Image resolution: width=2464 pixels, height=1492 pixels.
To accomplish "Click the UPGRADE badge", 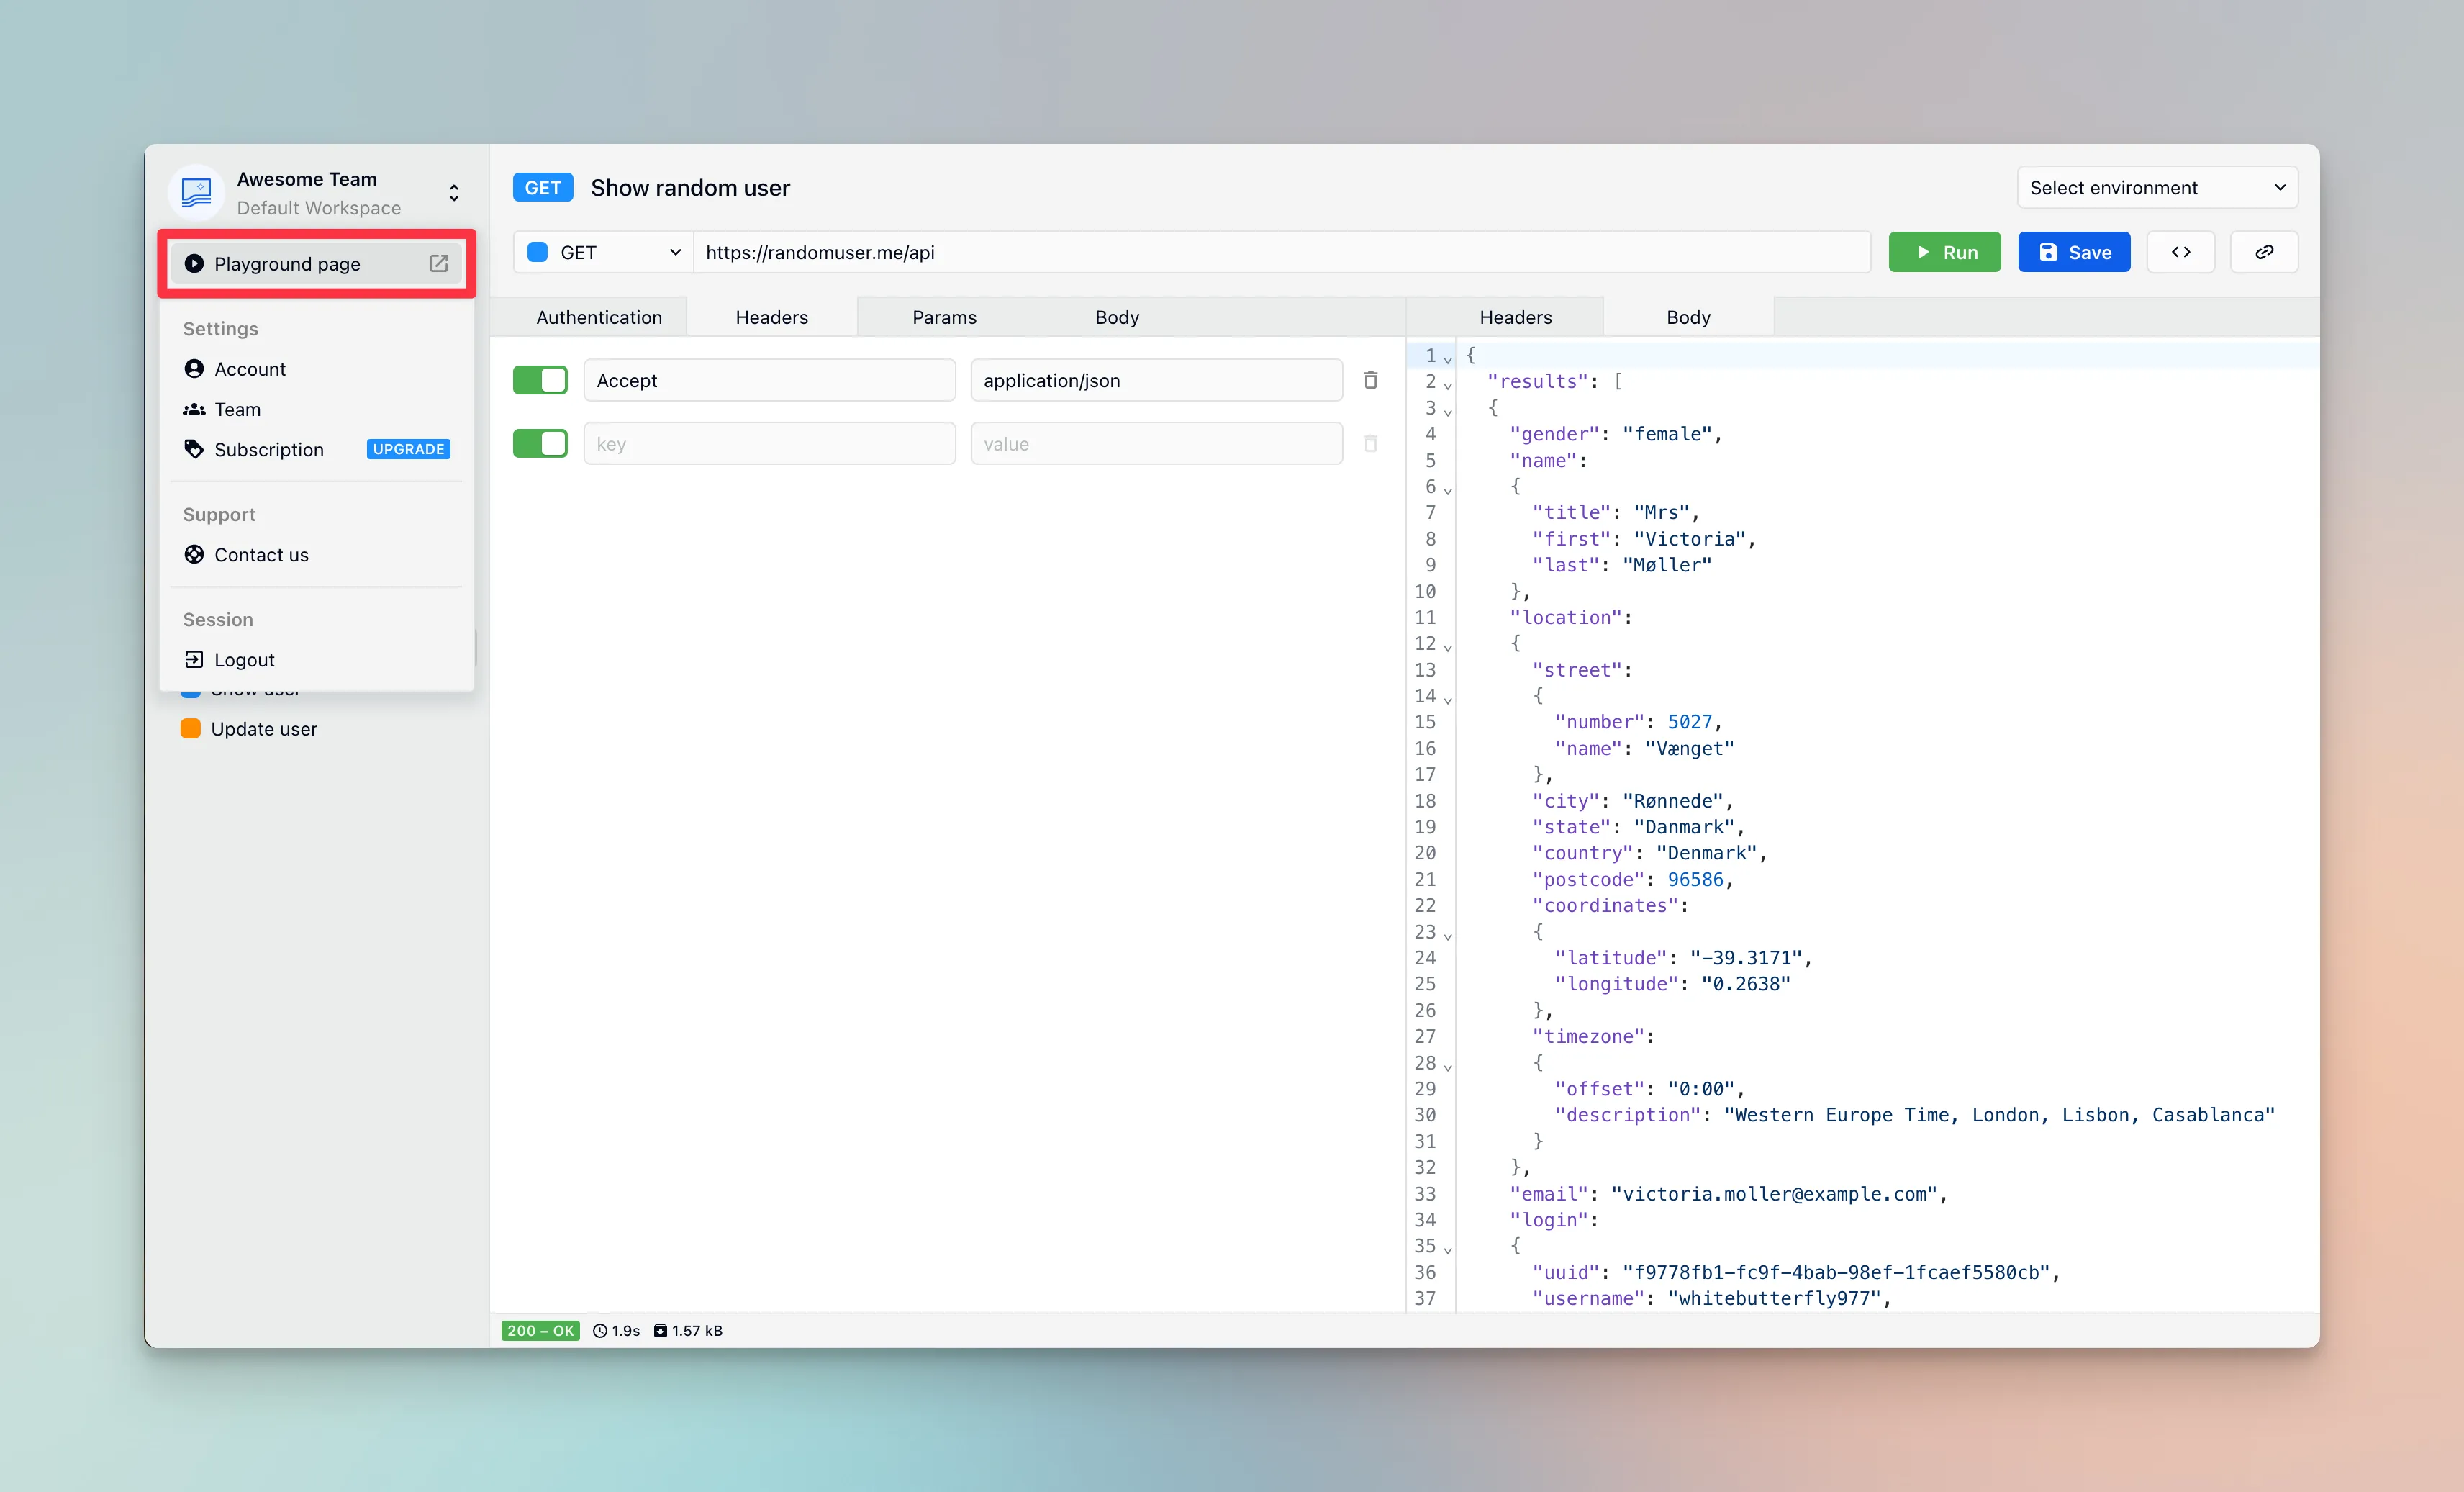I will [408, 449].
